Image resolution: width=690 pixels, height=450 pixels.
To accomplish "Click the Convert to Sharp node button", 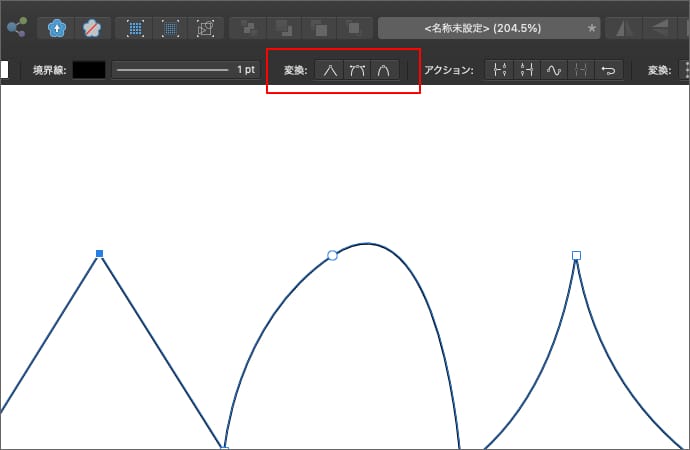I will tap(330, 70).
